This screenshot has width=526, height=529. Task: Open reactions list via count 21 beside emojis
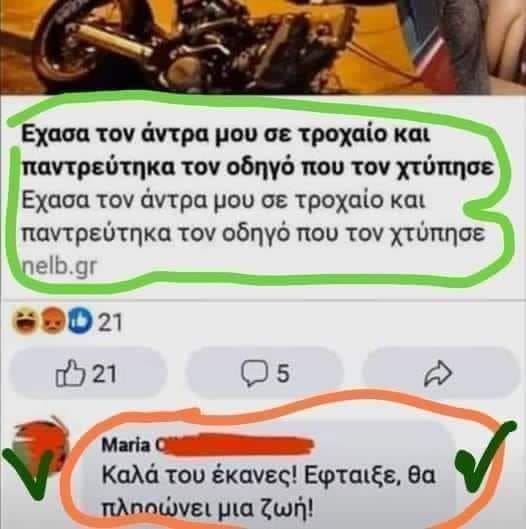pyautogui.click(x=110, y=323)
